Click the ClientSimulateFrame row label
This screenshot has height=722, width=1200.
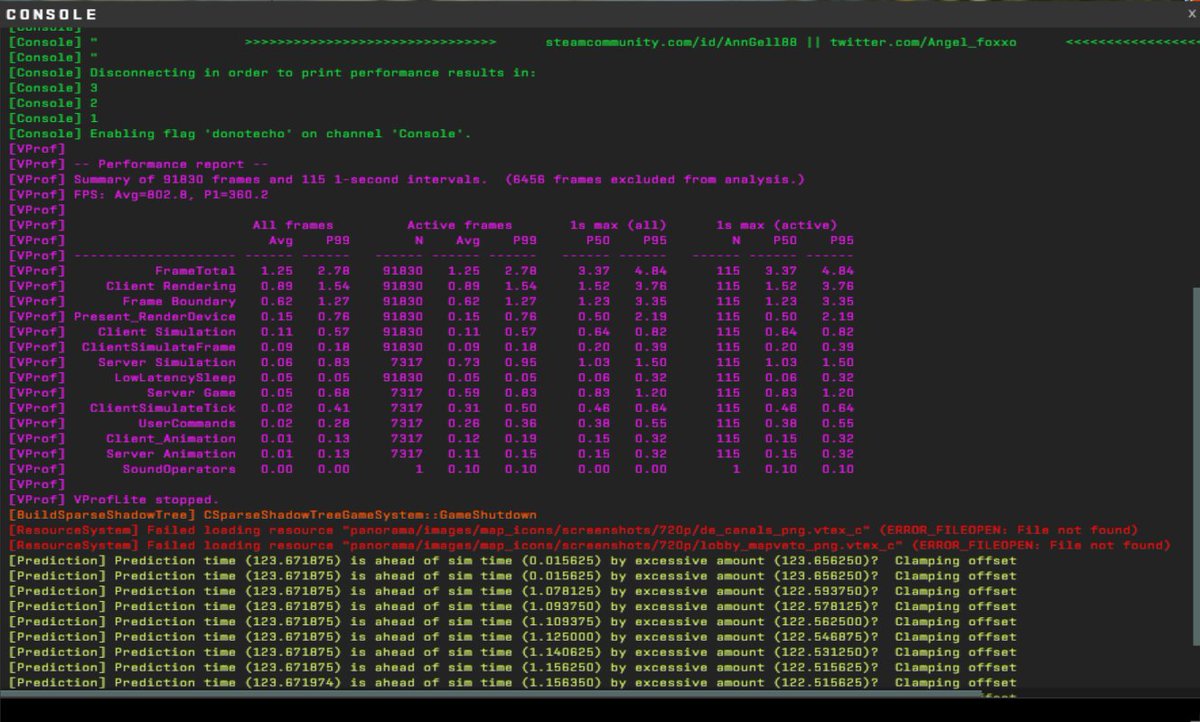pyautogui.click(x=159, y=347)
